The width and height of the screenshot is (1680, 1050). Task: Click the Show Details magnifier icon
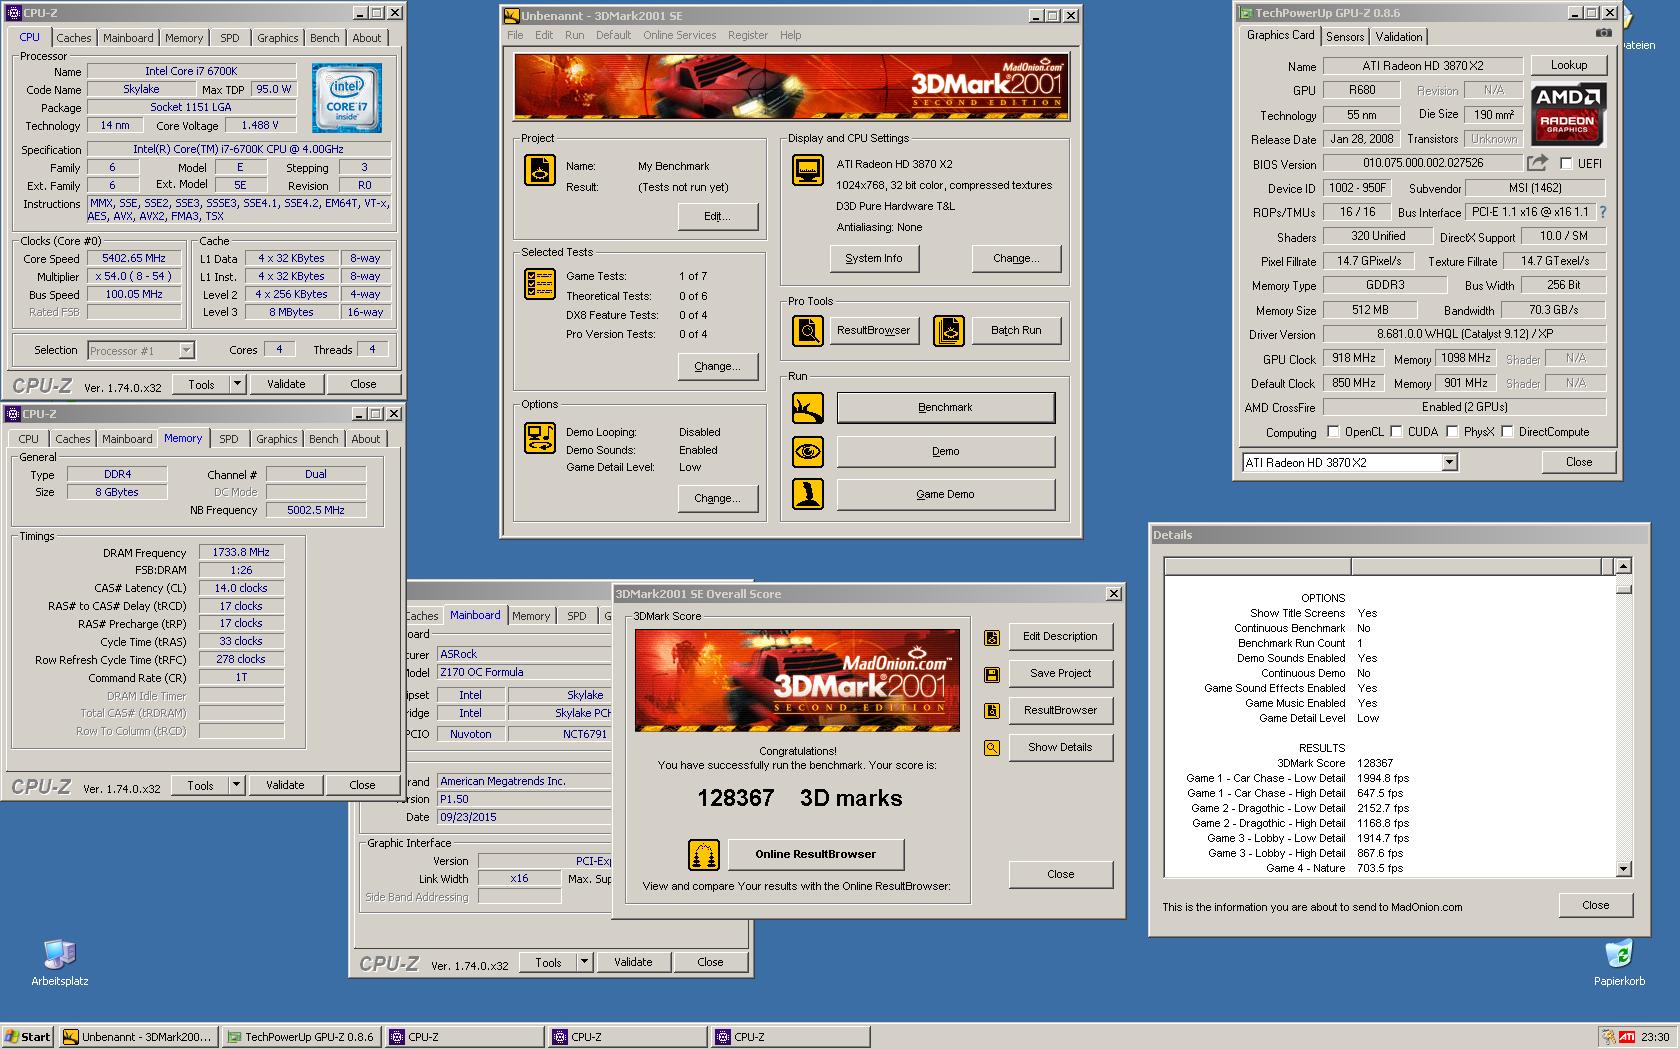coord(992,748)
